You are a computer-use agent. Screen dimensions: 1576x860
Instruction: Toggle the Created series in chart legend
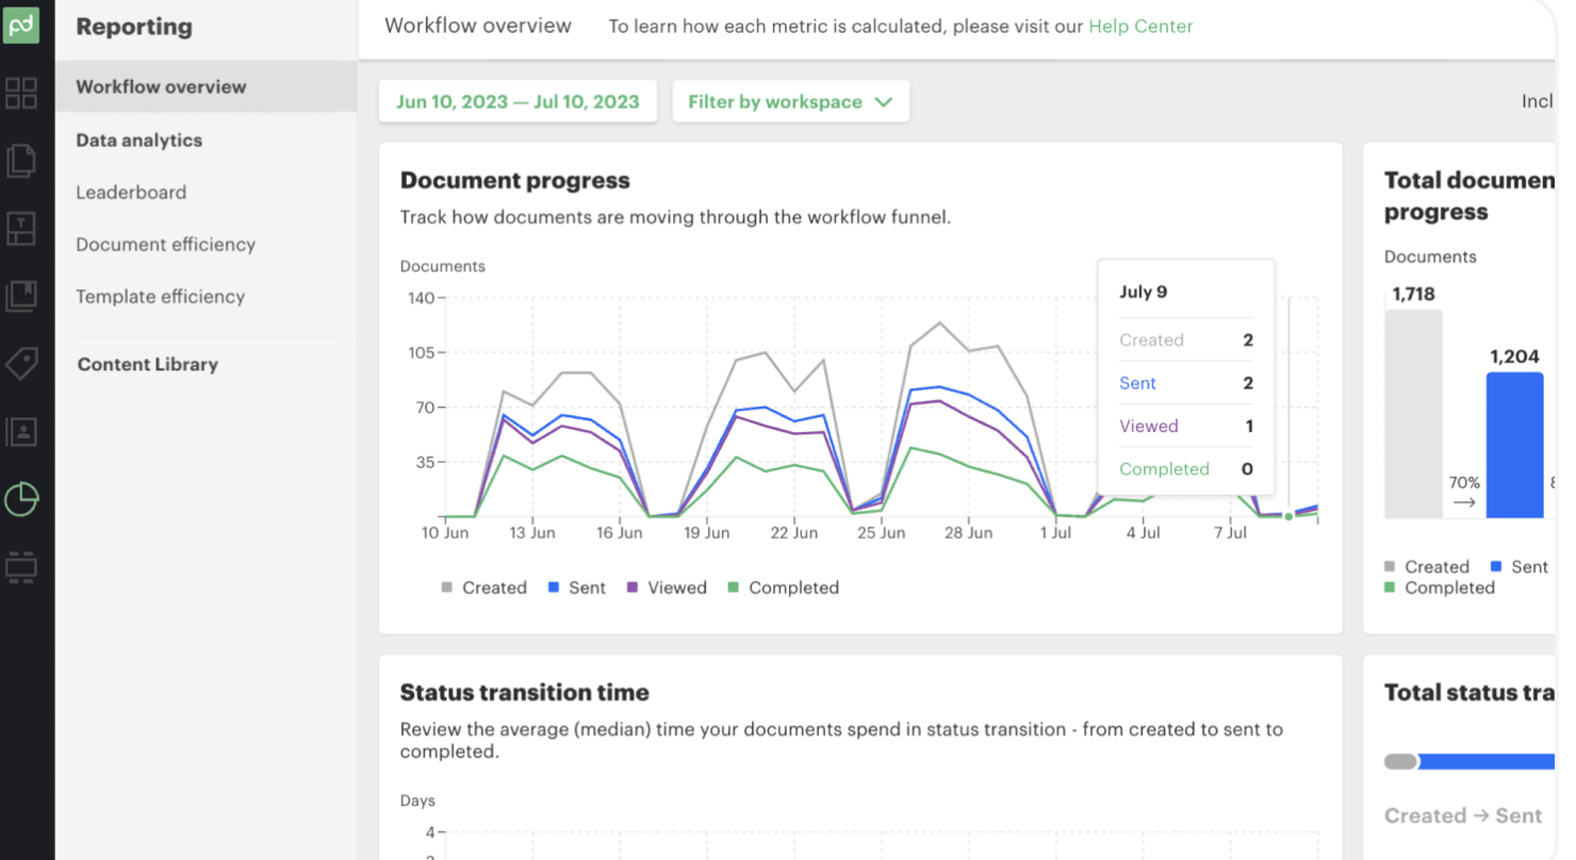click(x=484, y=588)
